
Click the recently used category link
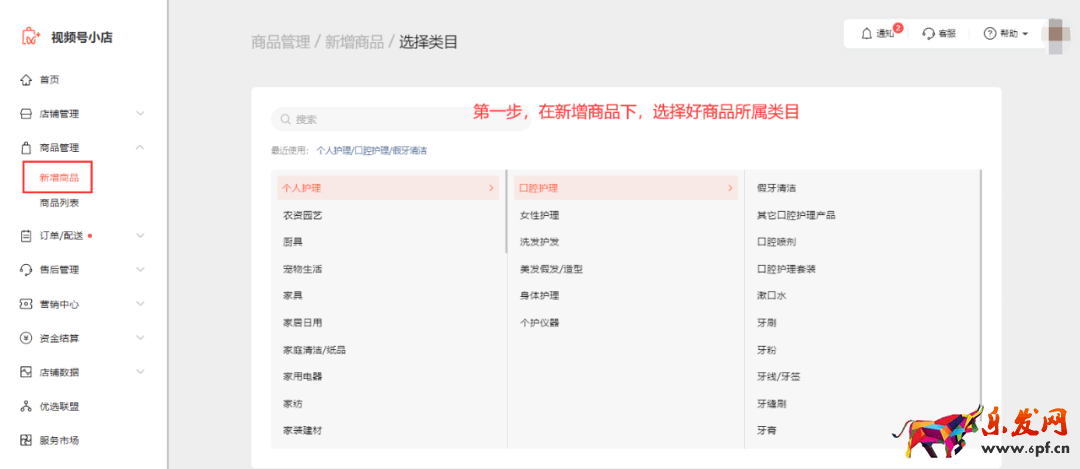pyautogui.click(x=371, y=150)
